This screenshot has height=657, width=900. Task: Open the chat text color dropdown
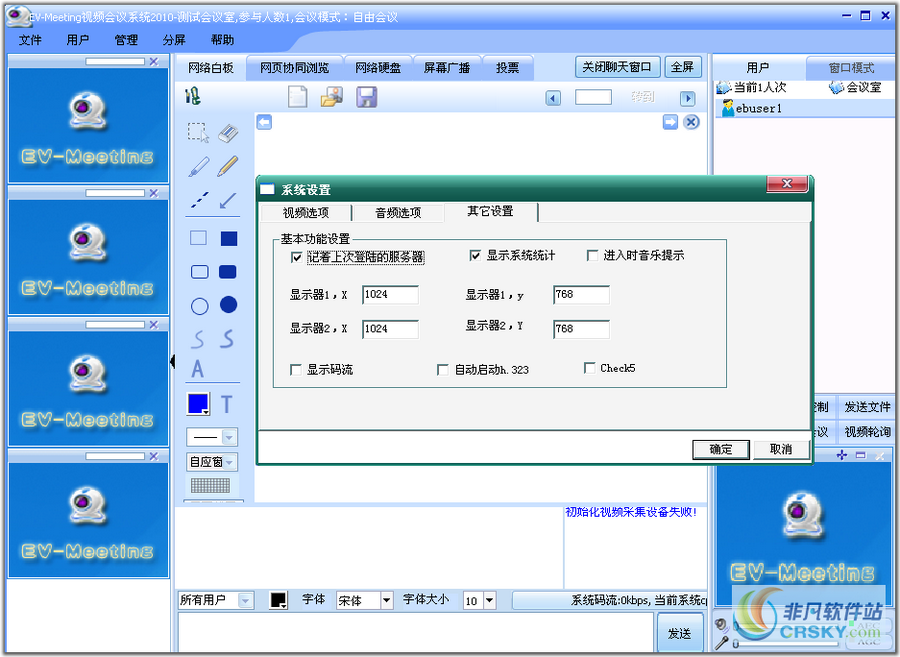point(278,600)
